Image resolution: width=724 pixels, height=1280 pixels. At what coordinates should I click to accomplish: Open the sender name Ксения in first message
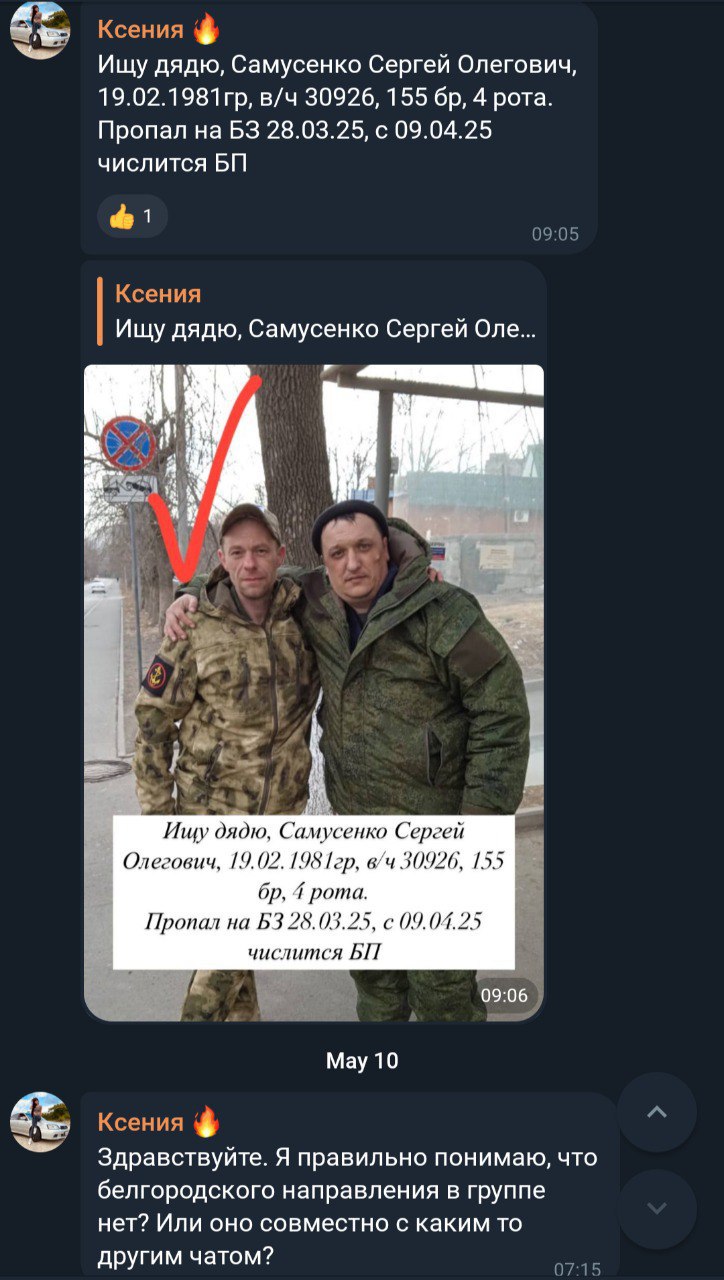[x=141, y=29]
